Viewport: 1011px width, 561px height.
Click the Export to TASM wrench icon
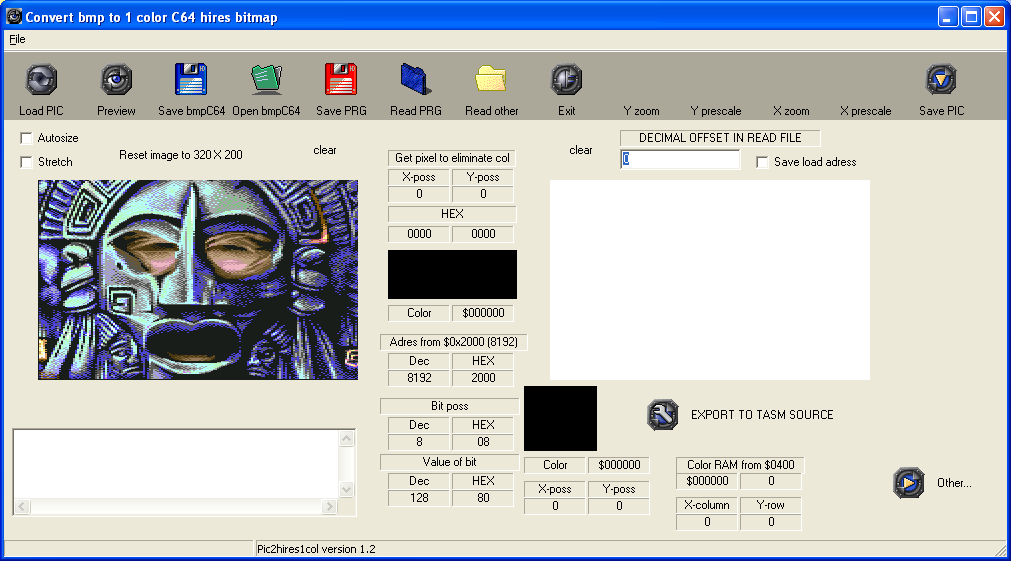(663, 415)
